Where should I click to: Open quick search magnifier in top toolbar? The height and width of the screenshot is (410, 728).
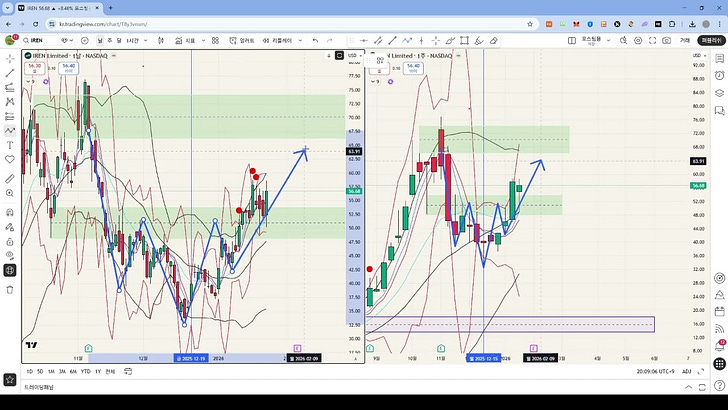tap(624, 40)
